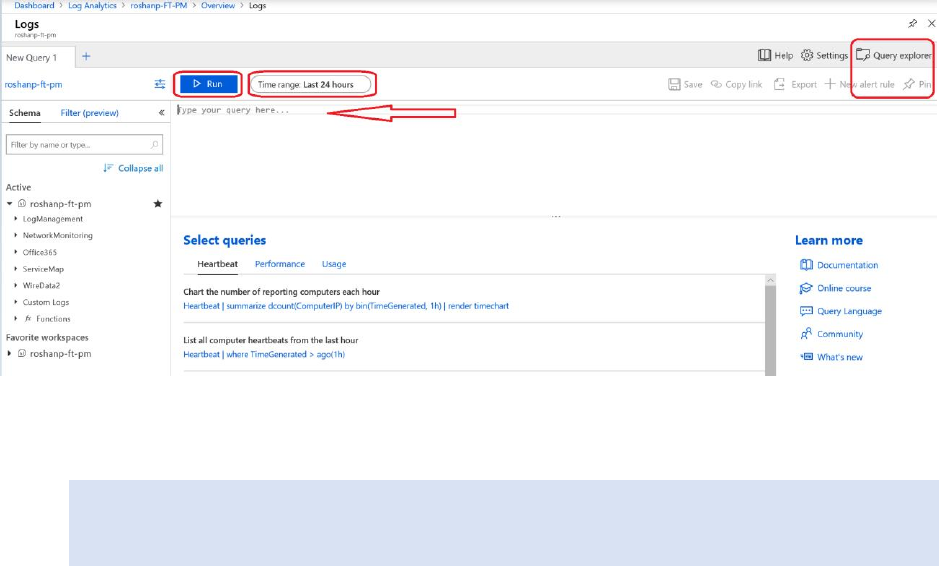Image resolution: width=939 pixels, height=566 pixels.
Task: Open the Documentation link
Action: (847, 265)
